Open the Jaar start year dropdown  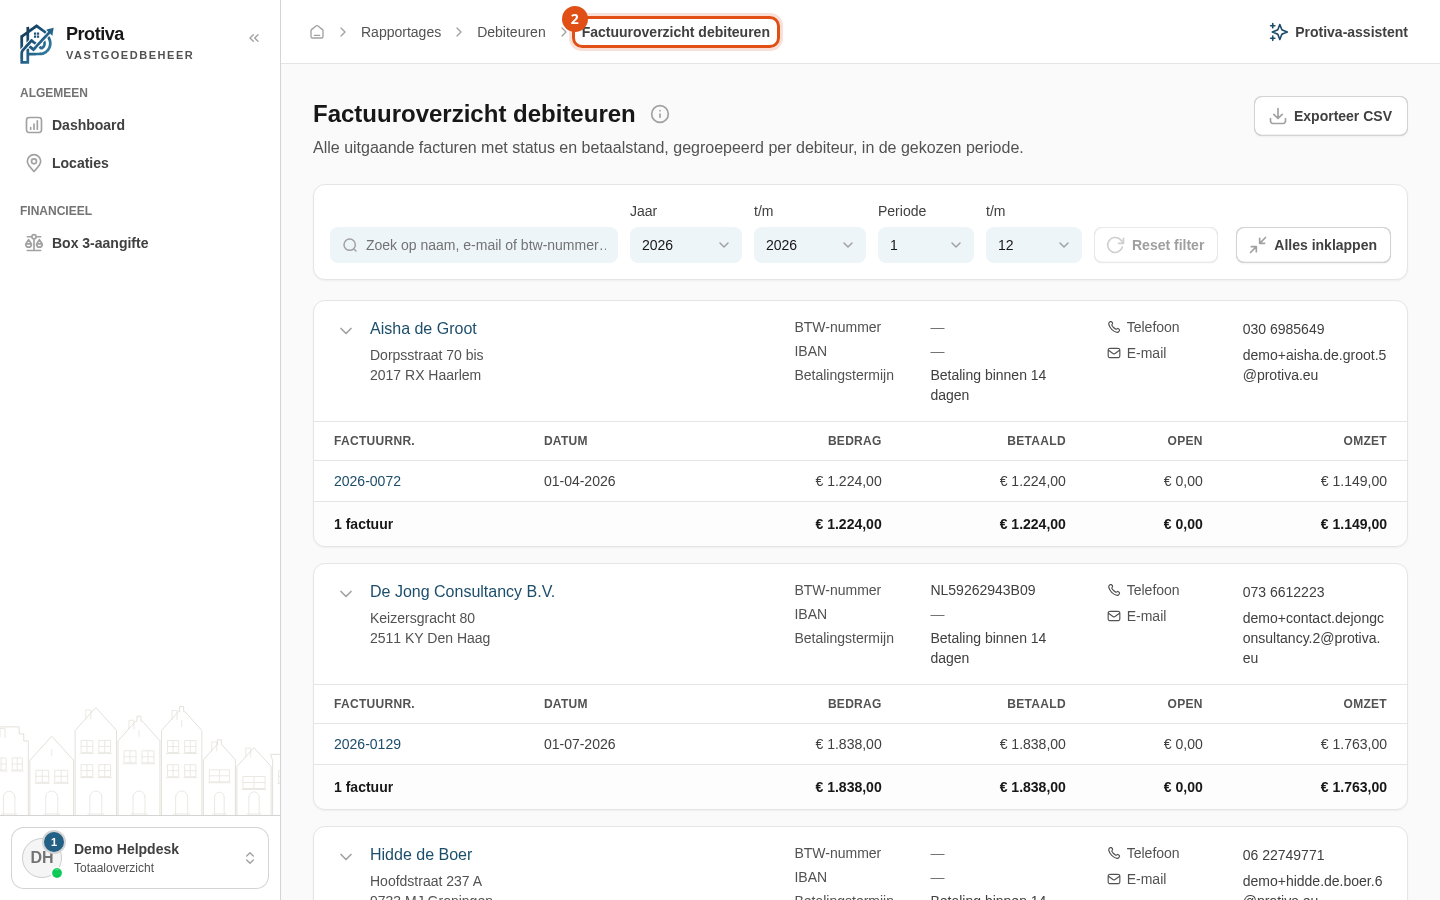tap(686, 245)
